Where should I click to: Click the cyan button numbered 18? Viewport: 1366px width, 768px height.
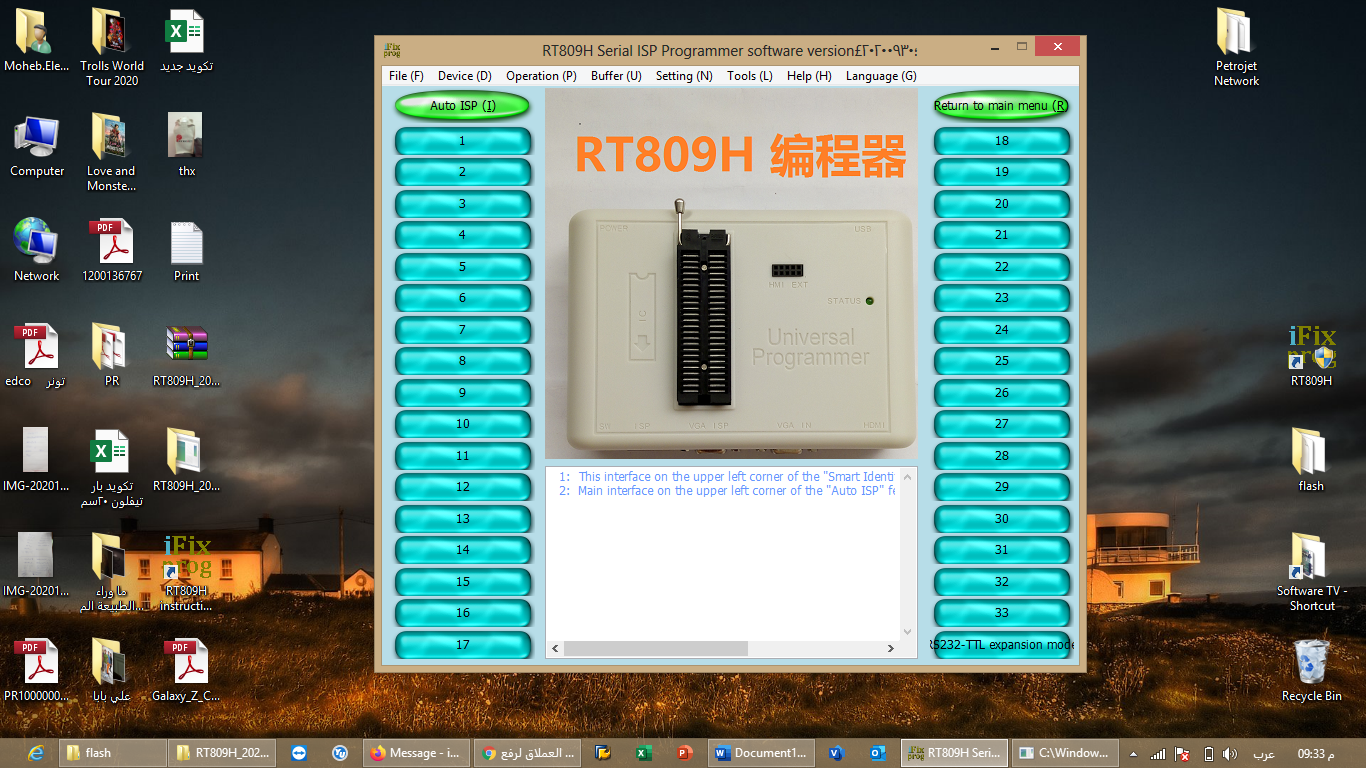[1001, 141]
